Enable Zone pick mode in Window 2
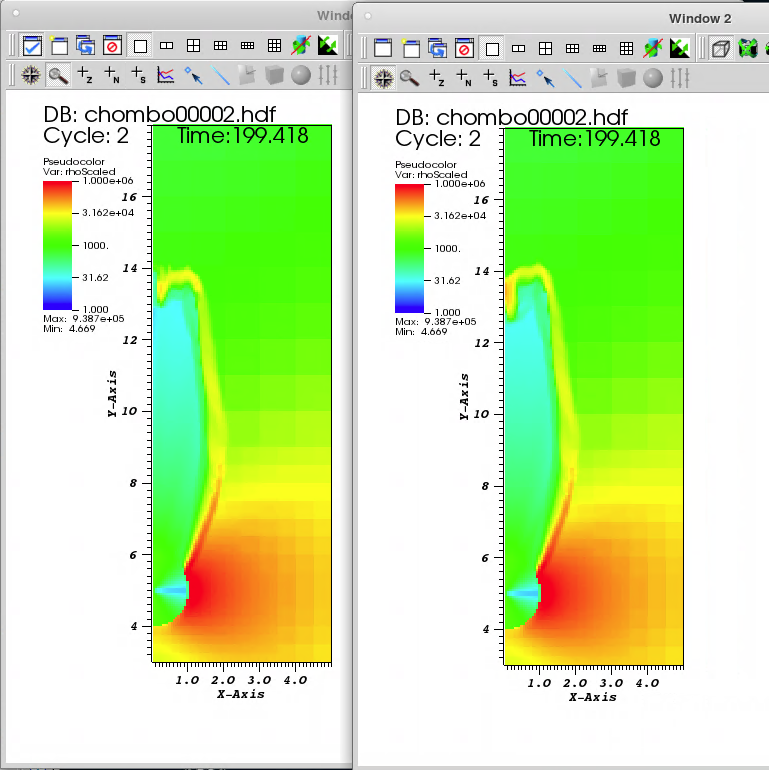Viewport: 769px width, 770px height. coord(437,78)
